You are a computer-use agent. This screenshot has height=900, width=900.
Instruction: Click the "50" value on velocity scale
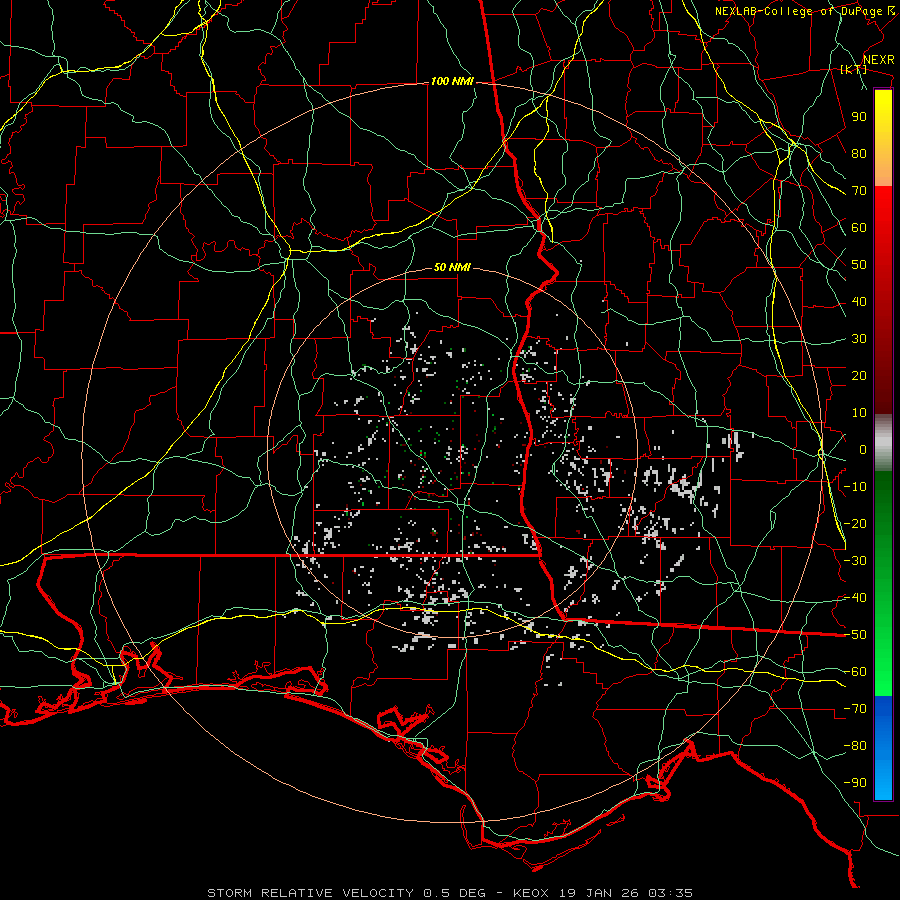[x=859, y=265]
